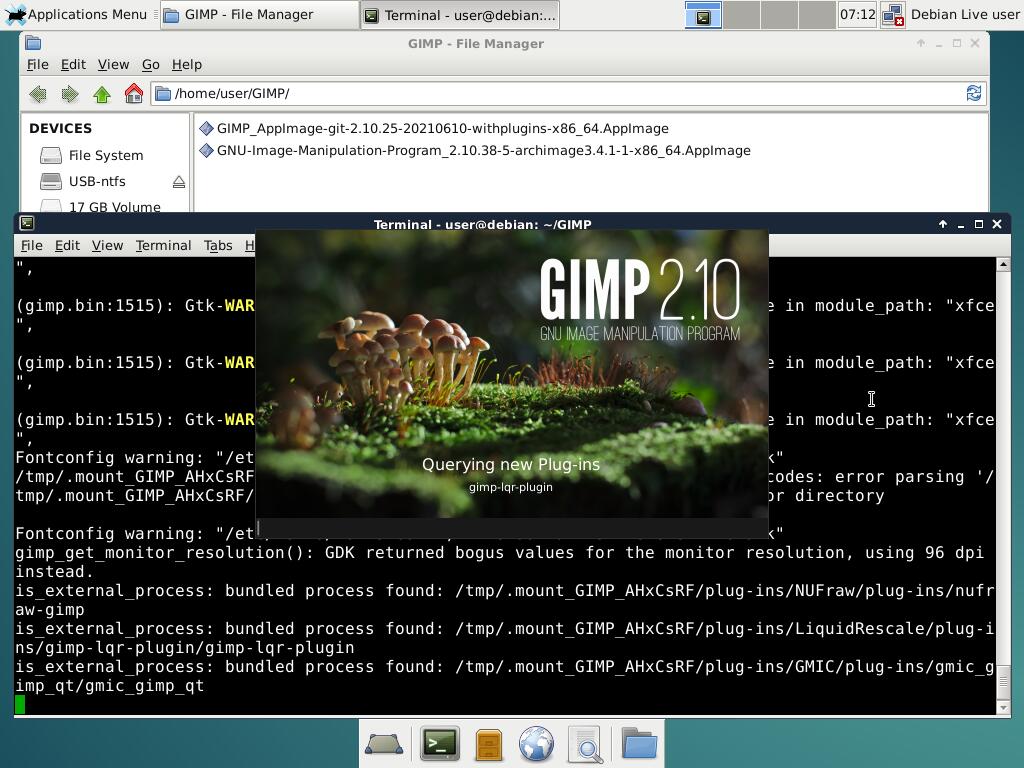Roll up the Terminal window with the up arrow

pyautogui.click(x=942, y=224)
